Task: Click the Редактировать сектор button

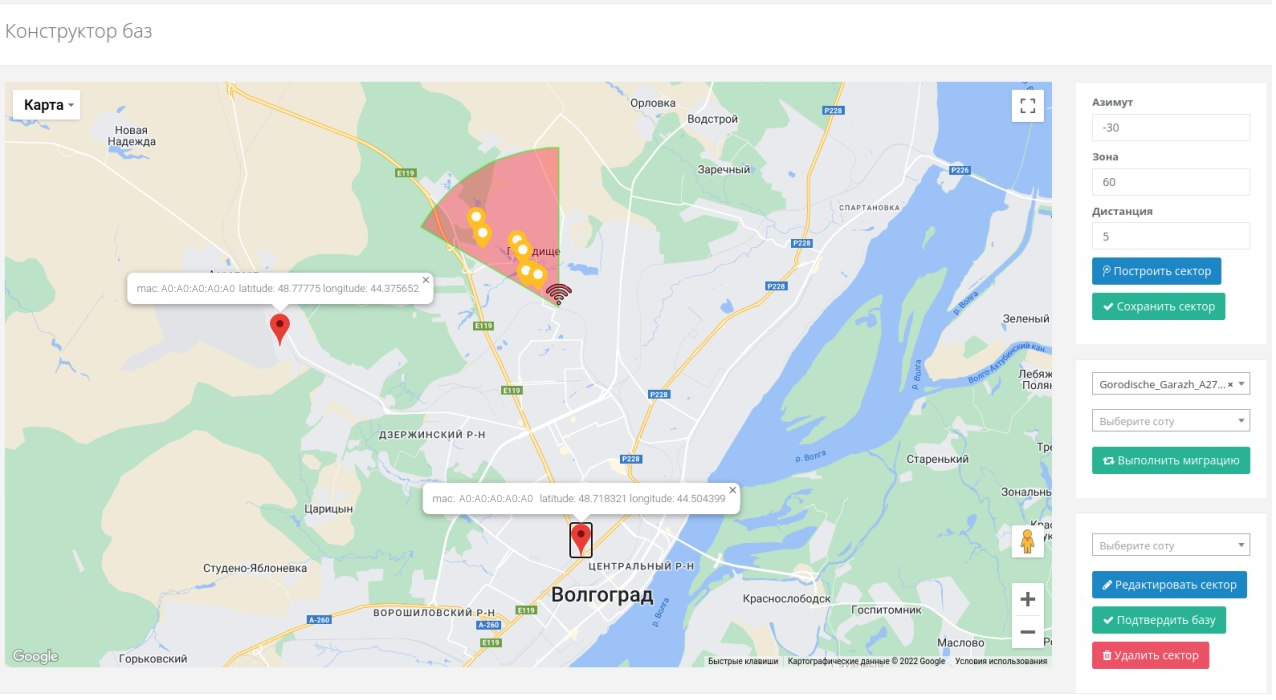Action: 1169,585
